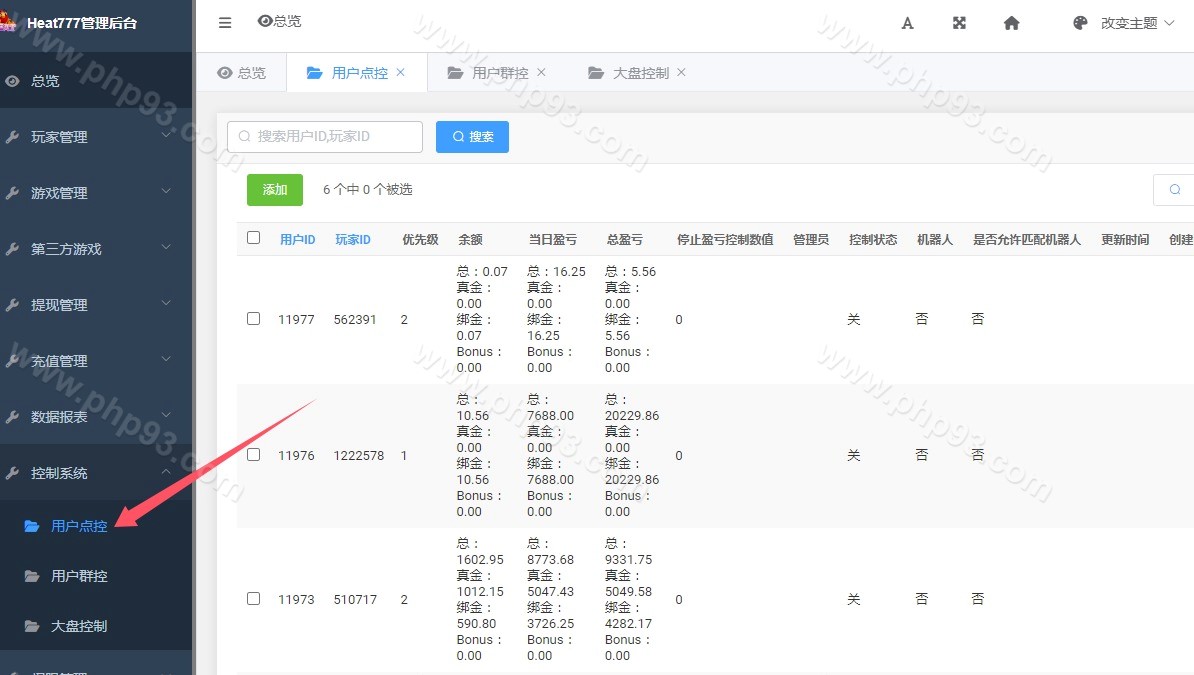The width and height of the screenshot is (1194, 675).
Task: Close the 用户群控 tab
Action: click(x=541, y=72)
